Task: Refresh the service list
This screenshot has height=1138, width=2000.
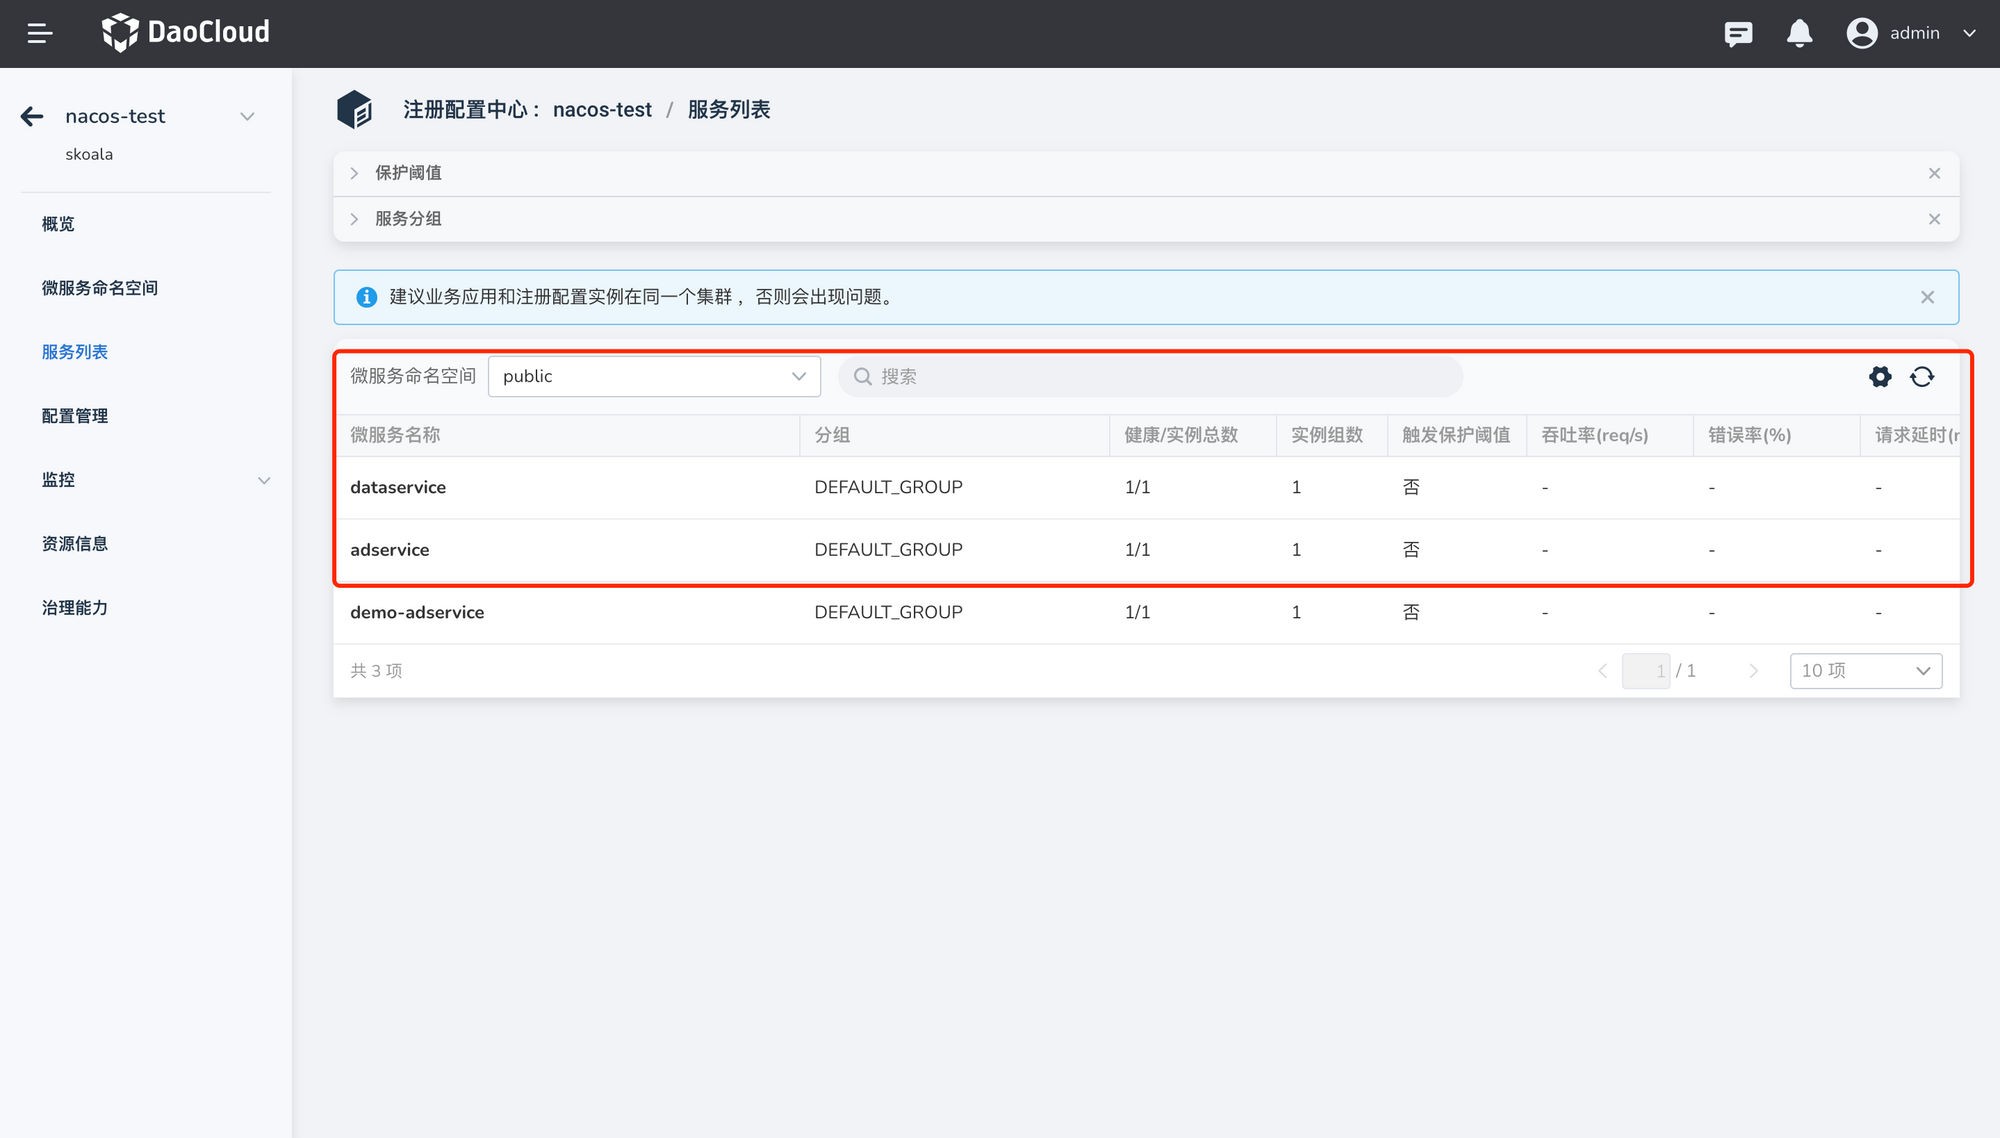Action: [1922, 376]
